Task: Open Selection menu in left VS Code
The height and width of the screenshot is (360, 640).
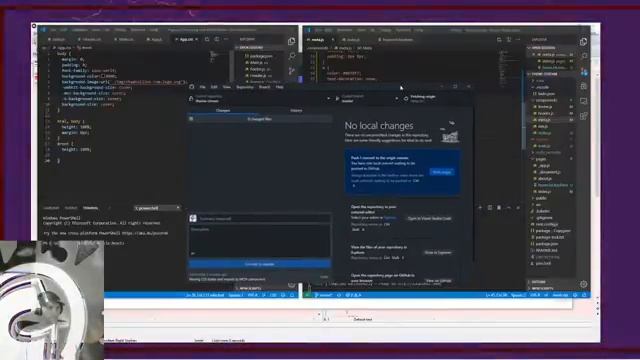Action: [80, 30]
